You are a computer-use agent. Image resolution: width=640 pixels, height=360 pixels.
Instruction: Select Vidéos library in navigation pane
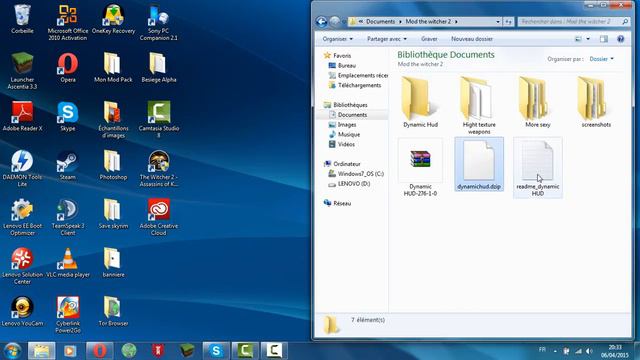[x=346, y=144]
